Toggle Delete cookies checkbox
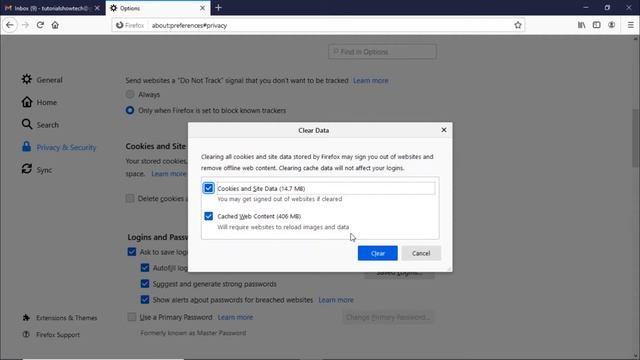Viewport: 640px width, 360px height. pyautogui.click(x=130, y=198)
